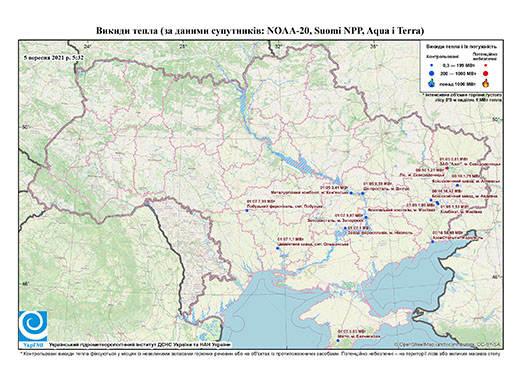Click the OpenStreetMap contributors attribution
The image size is (520, 368).
pos(447,344)
